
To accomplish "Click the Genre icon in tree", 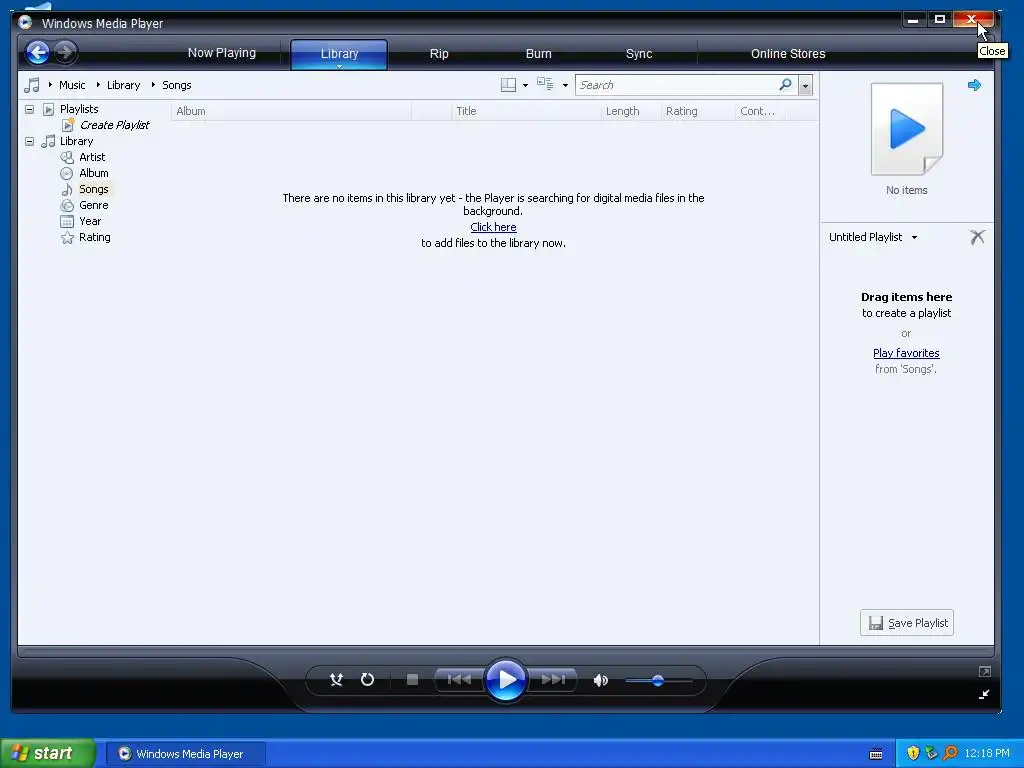I will tap(67, 206).
